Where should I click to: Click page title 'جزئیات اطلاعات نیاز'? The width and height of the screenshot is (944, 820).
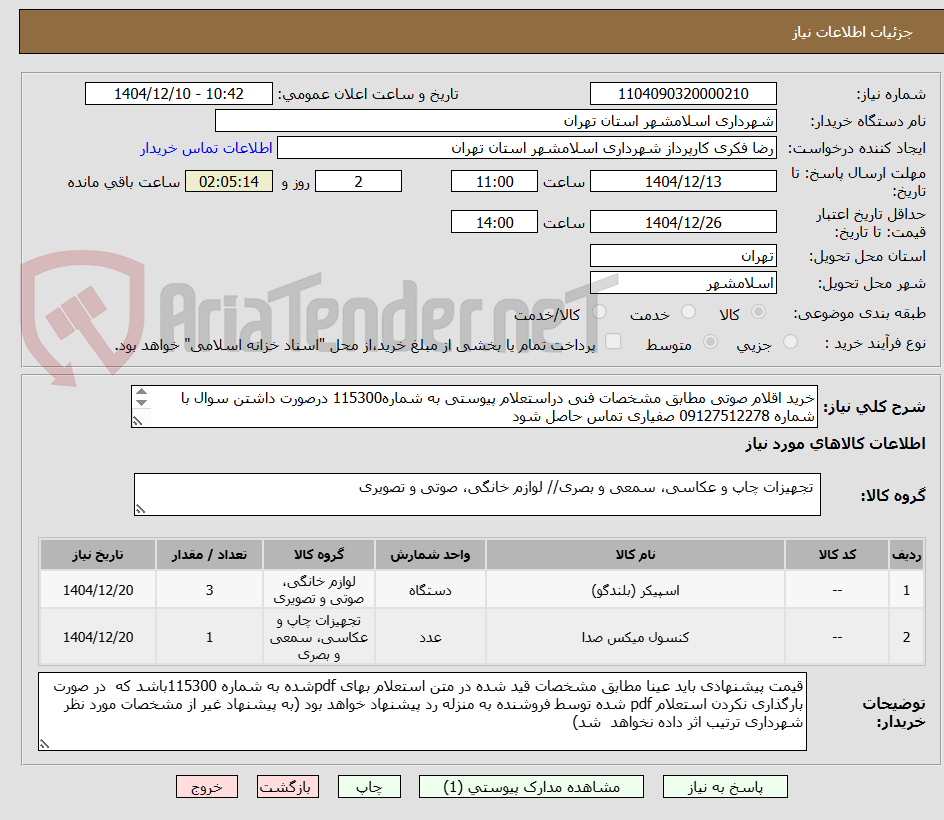[x=852, y=32]
